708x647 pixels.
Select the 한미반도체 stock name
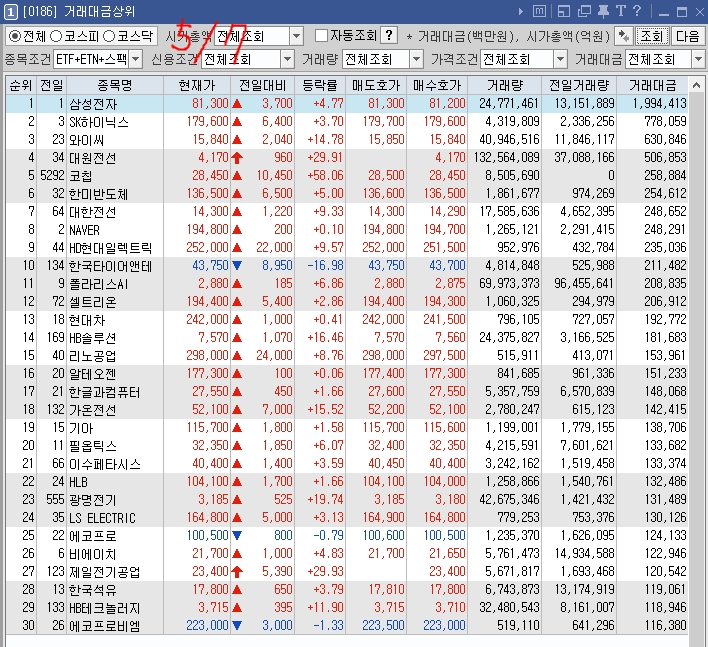point(98,194)
